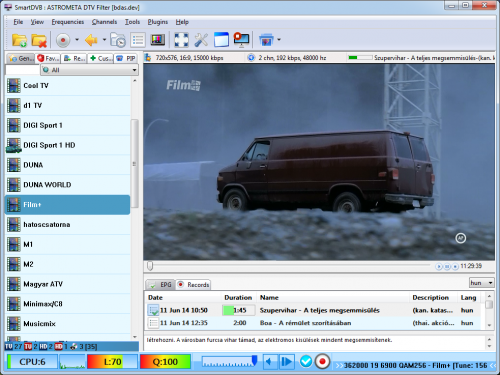Switch to fullscreen with the four-arrows icon

click(181, 40)
